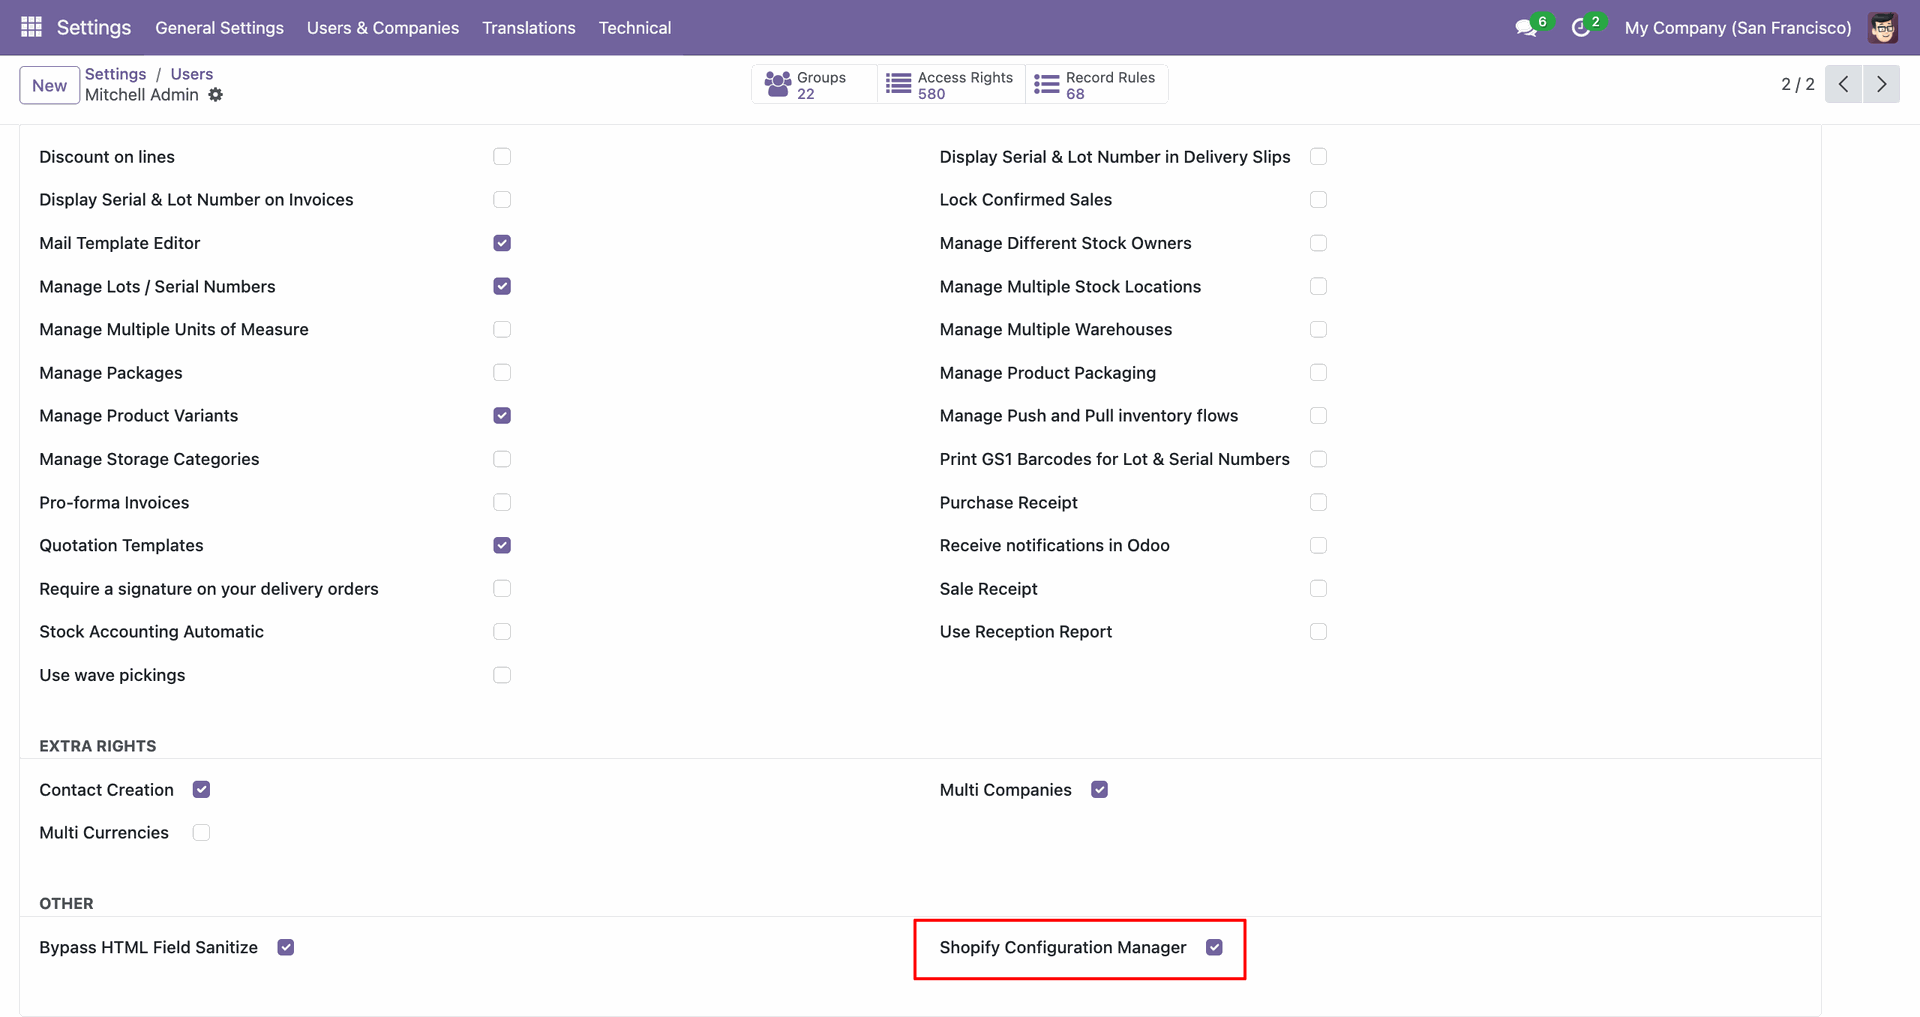
Task: Open Translations menu
Action: (x=529, y=28)
